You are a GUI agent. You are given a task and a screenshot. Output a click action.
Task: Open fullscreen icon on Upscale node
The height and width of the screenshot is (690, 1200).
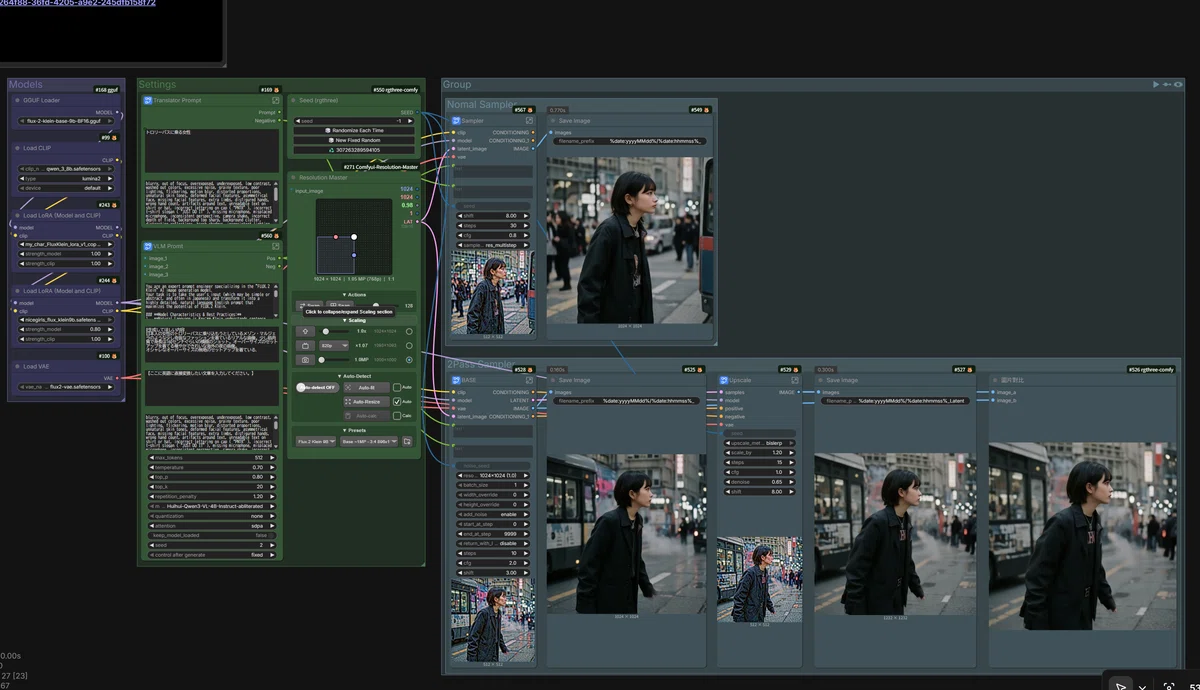[796, 380]
